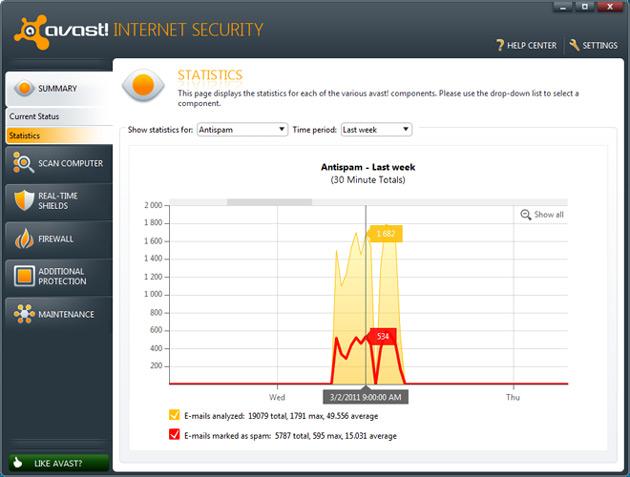Viewport: 630px width, 477px height.
Task: Click the Show all zoom magnifier icon
Action: 526,215
